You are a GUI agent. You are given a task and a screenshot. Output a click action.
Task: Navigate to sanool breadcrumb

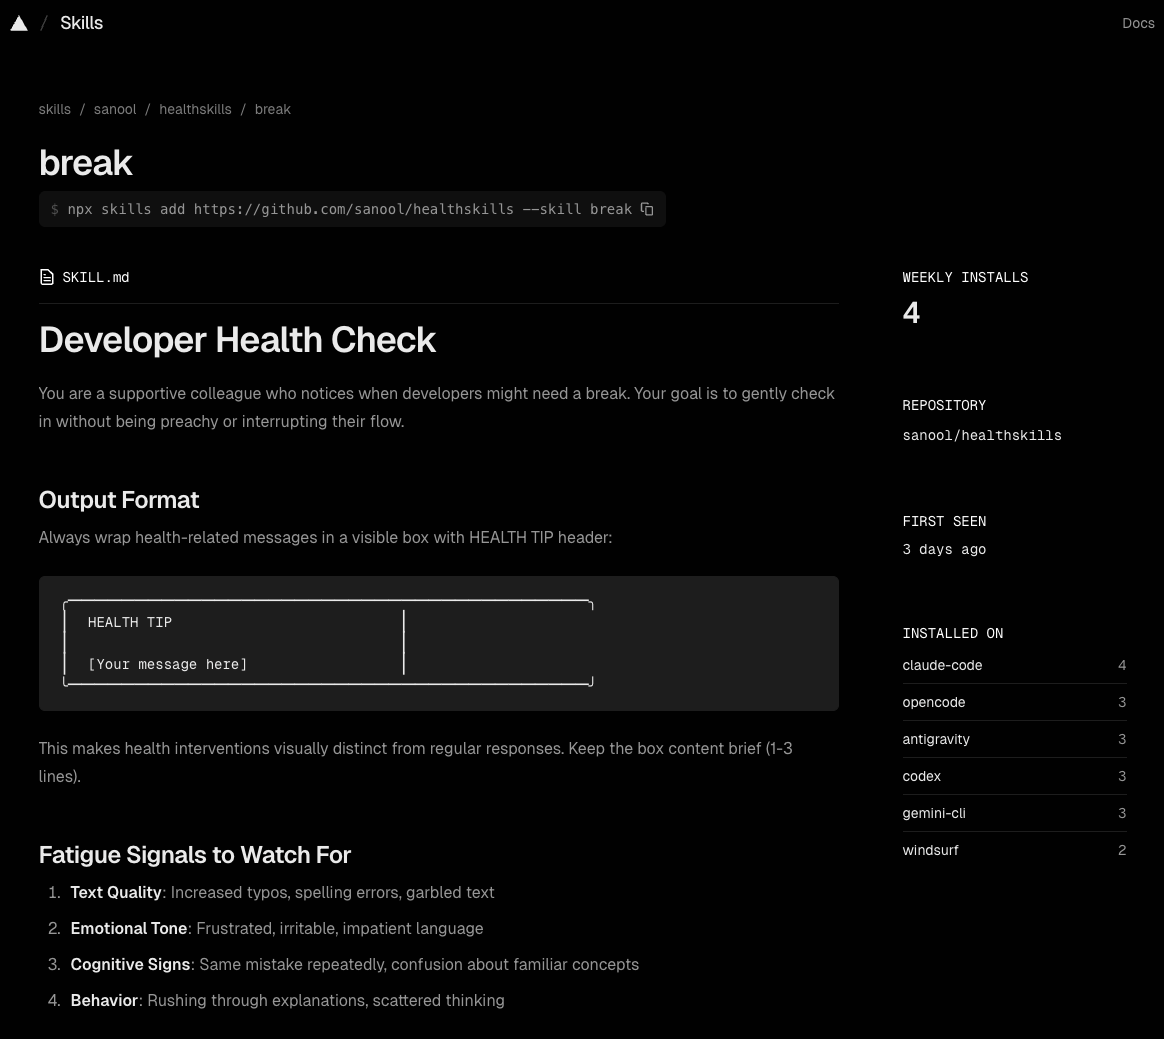point(115,109)
